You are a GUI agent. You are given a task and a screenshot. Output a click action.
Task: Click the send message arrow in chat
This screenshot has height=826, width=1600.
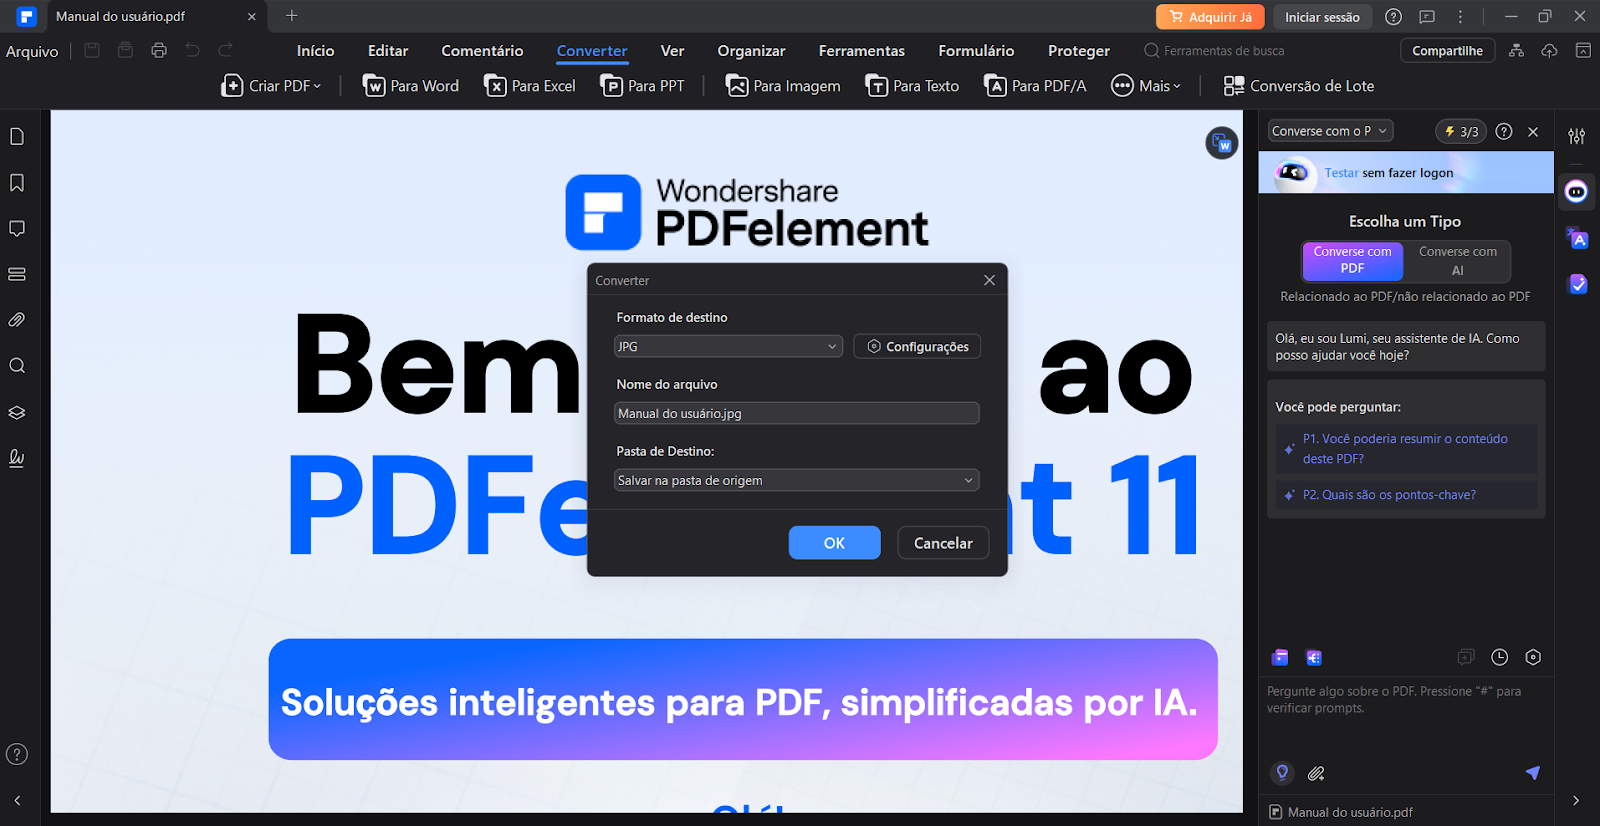pyautogui.click(x=1532, y=772)
